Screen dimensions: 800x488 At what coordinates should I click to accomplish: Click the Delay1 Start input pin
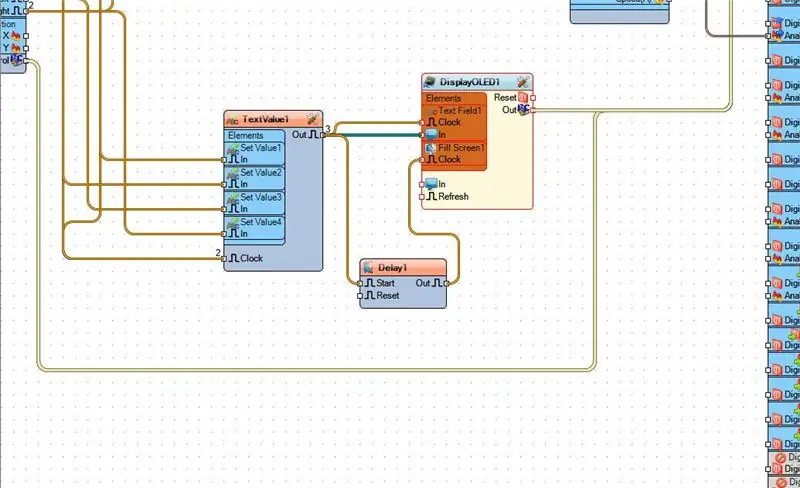point(360,283)
